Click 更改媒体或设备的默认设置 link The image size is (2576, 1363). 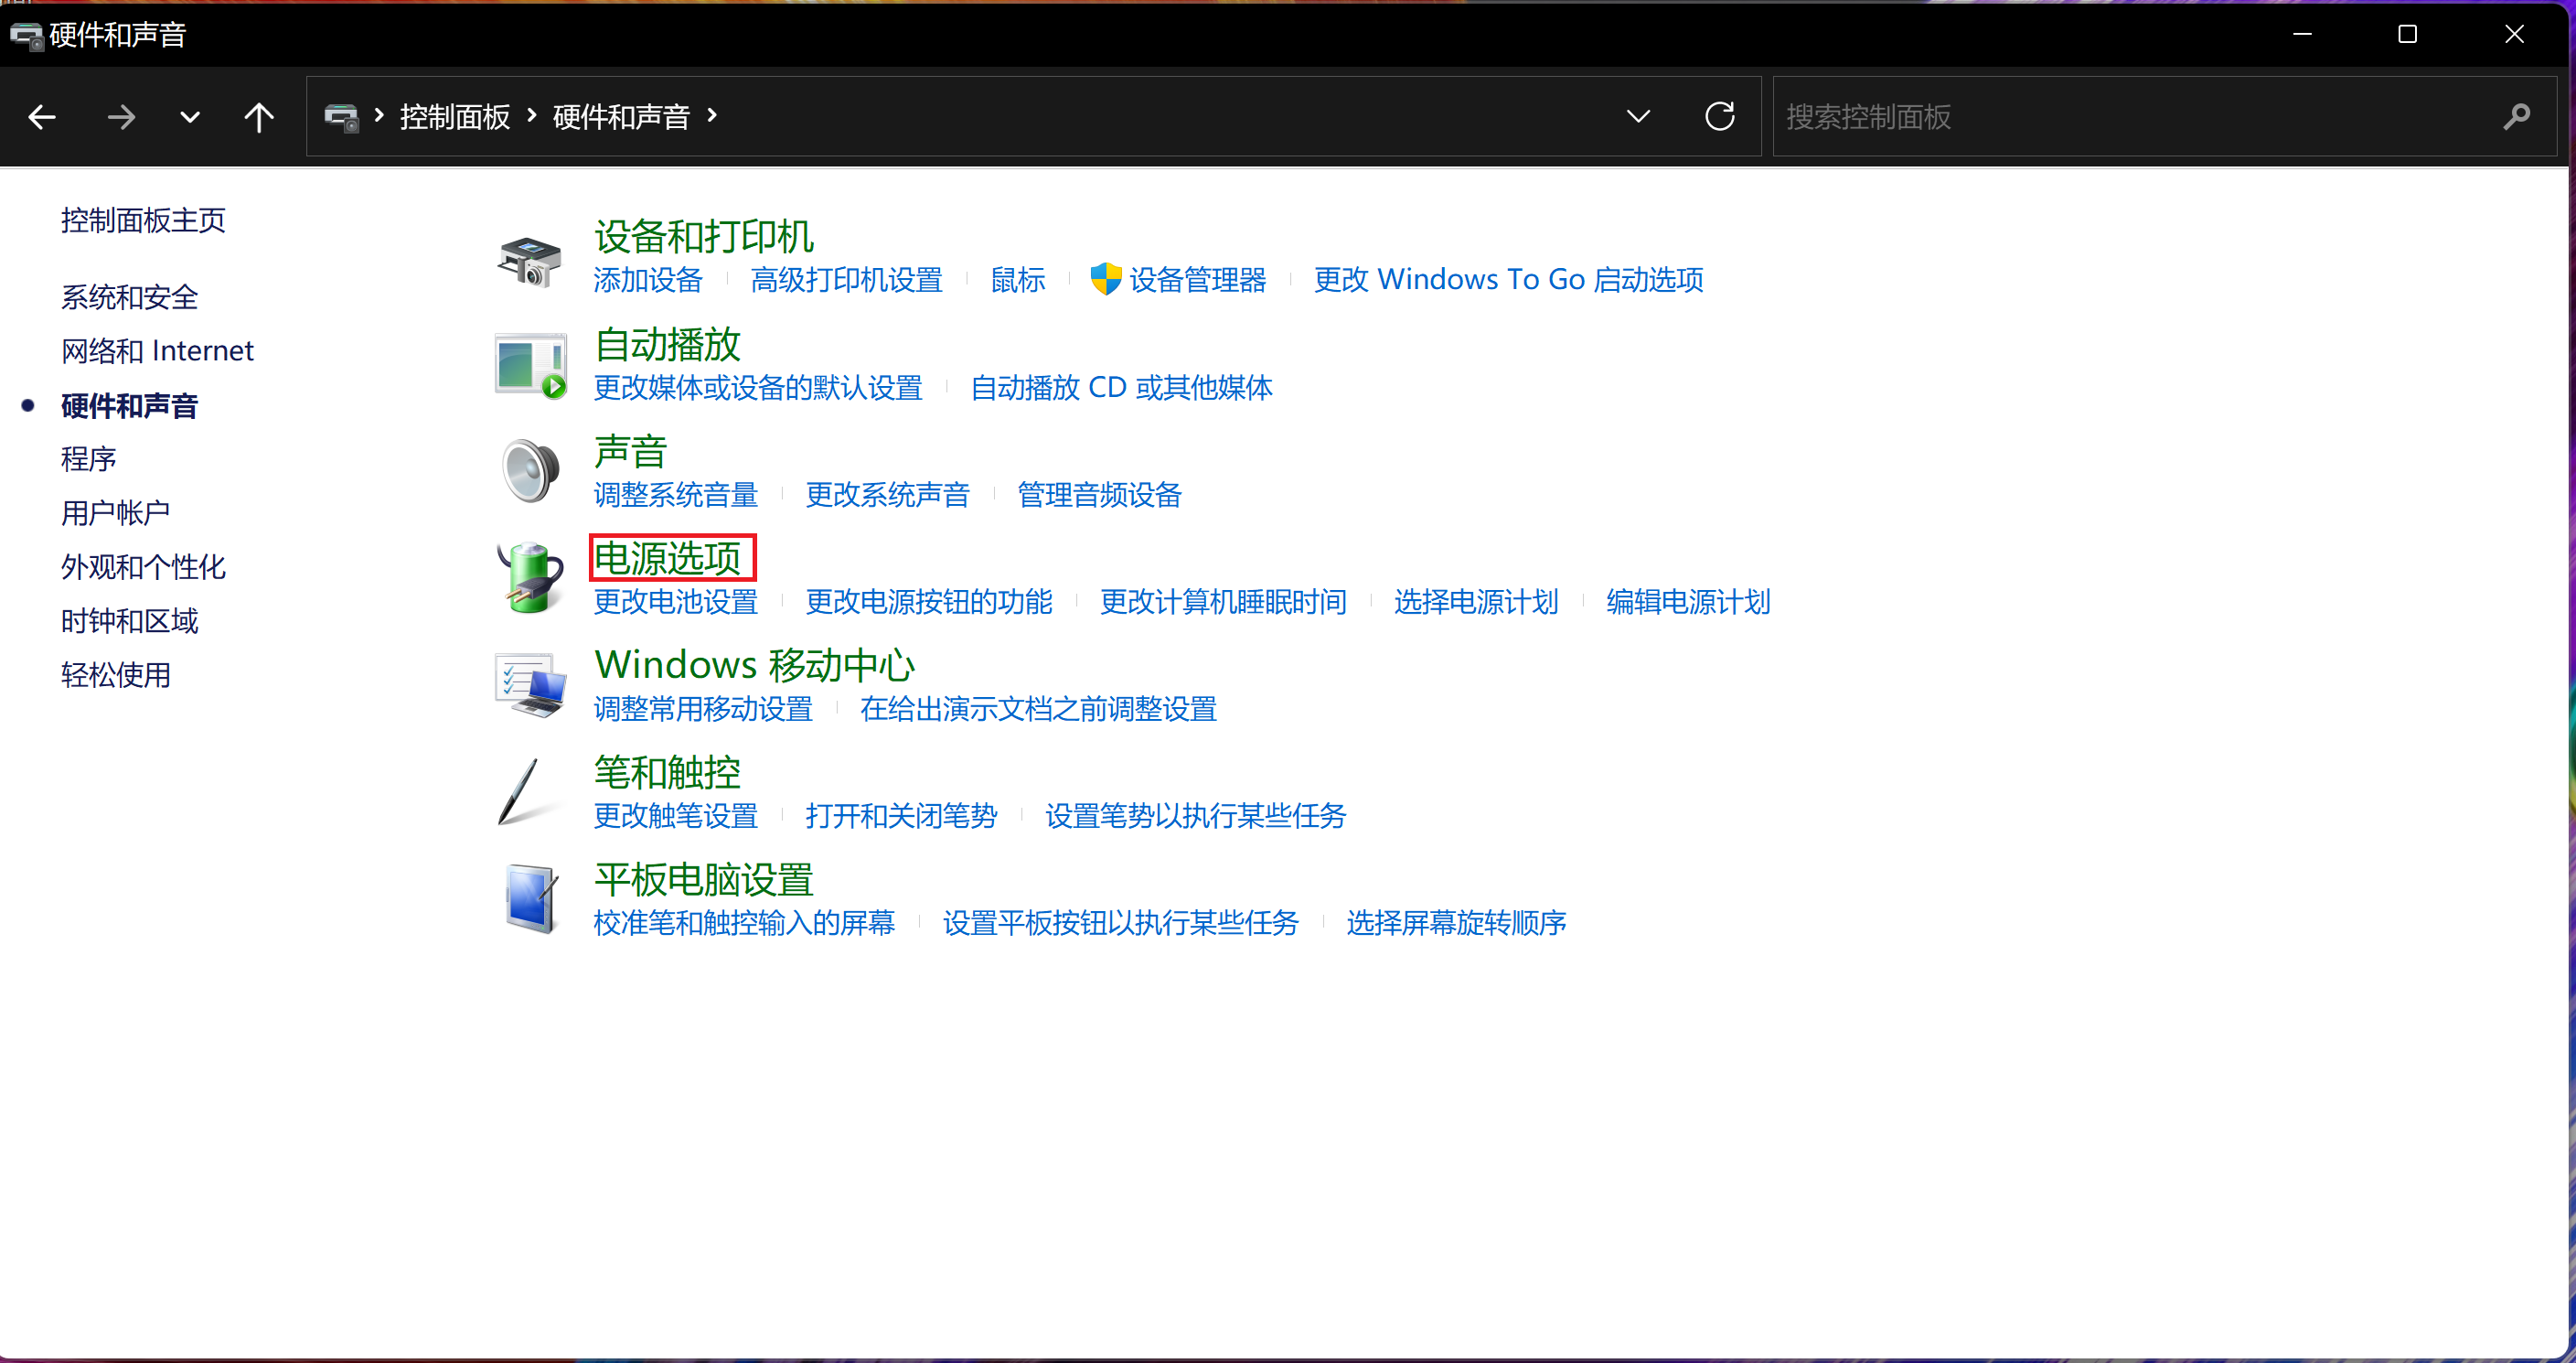pos(758,388)
